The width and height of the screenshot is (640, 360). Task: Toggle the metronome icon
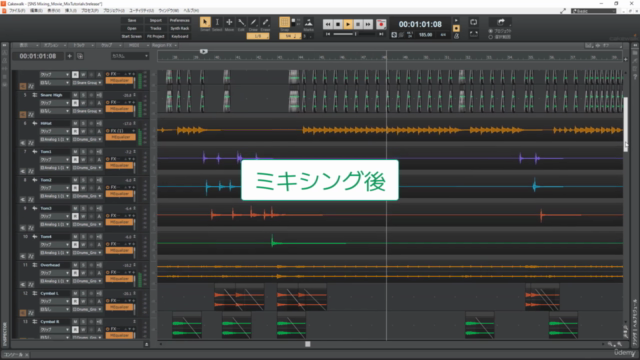pos(456,36)
